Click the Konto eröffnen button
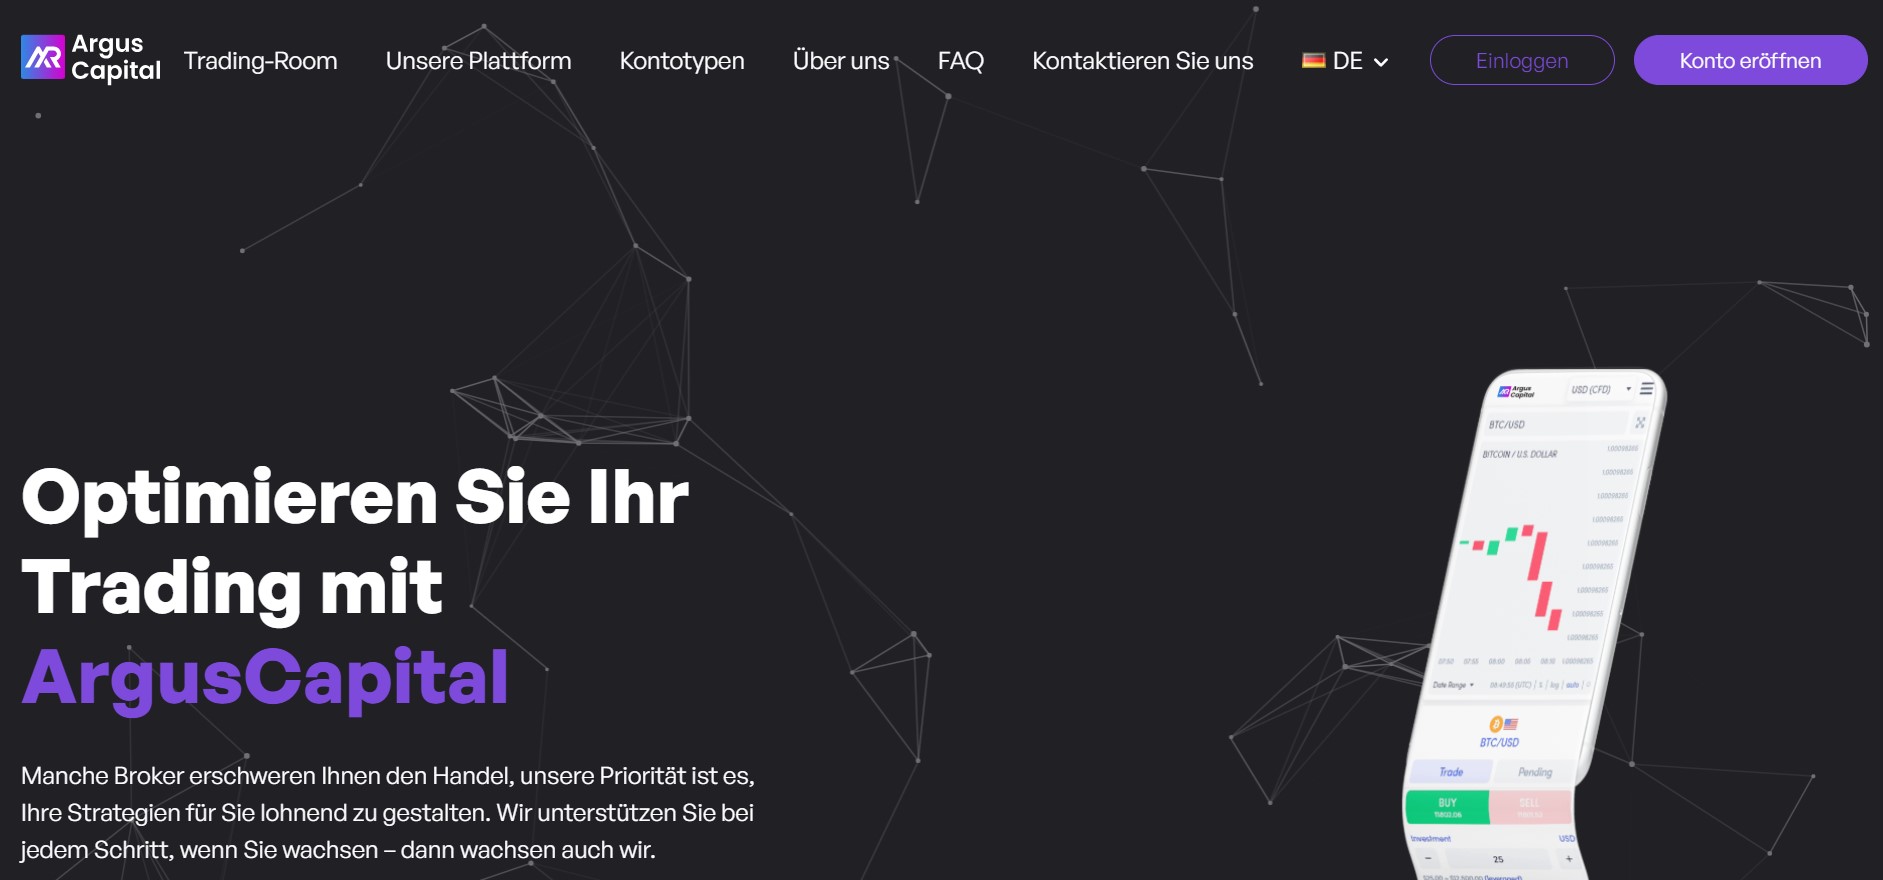Image resolution: width=1883 pixels, height=880 pixels. click(x=1749, y=61)
